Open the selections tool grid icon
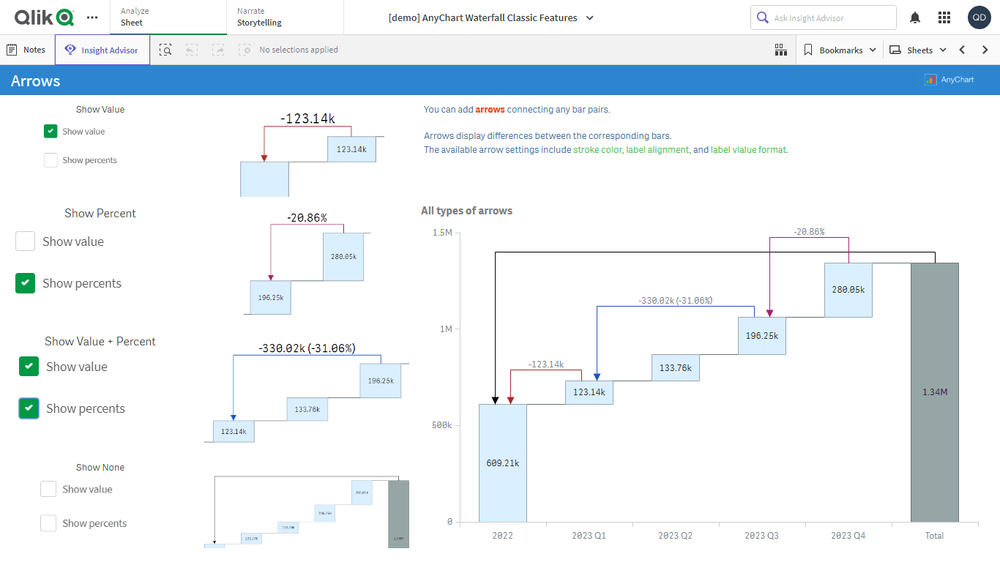Viewport: 1000px width, 562px height. (780, 50)
